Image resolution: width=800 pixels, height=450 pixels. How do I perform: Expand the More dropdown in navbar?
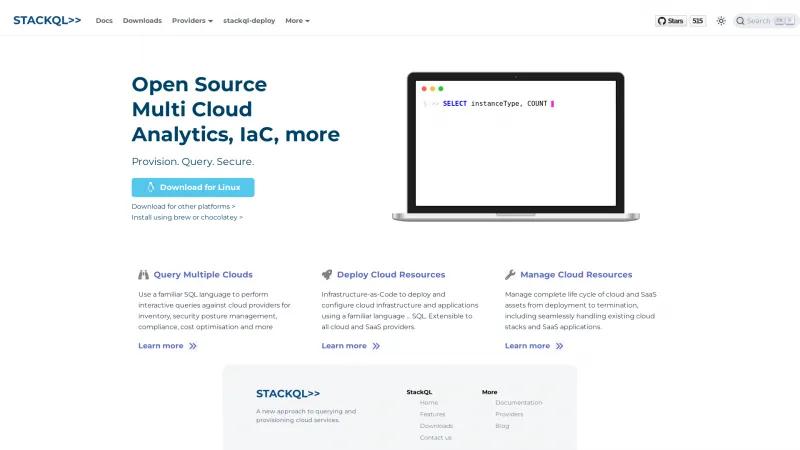click(x=297, y=20)
